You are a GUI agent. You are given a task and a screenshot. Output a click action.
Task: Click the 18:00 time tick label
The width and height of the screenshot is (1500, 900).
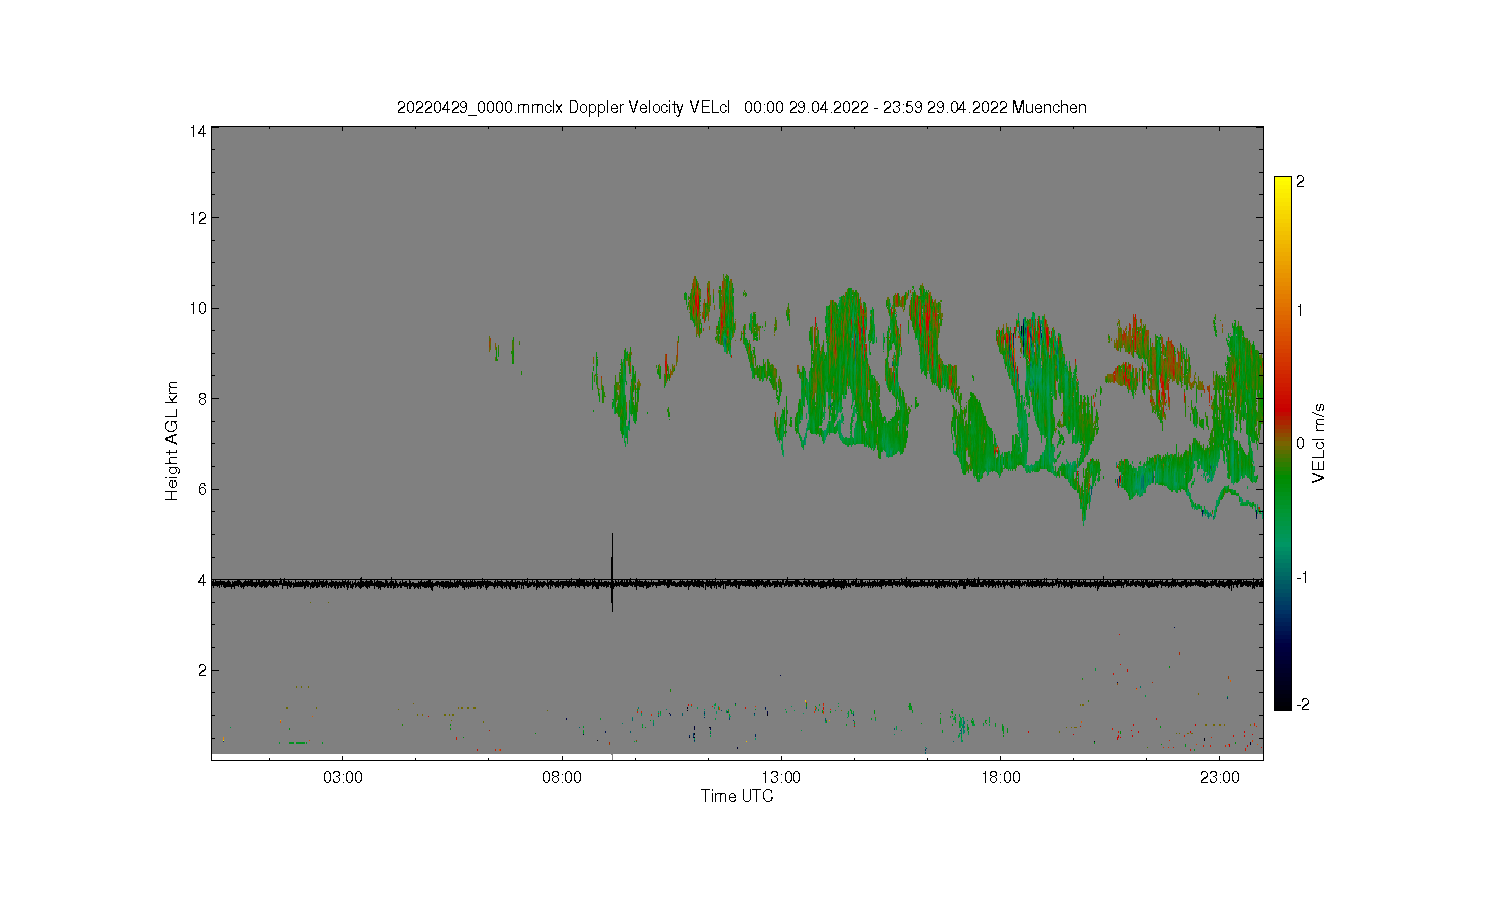click(1001, 777)
